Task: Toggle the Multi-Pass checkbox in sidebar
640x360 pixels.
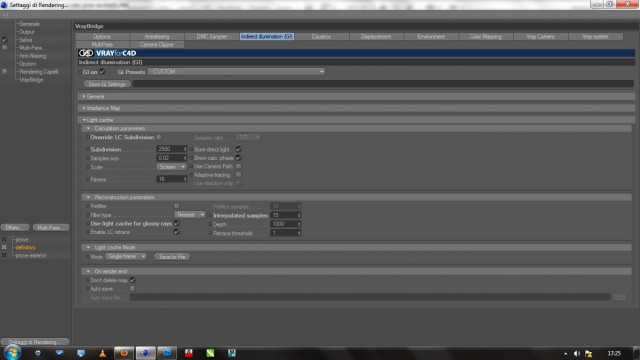Action: (4, 48)
